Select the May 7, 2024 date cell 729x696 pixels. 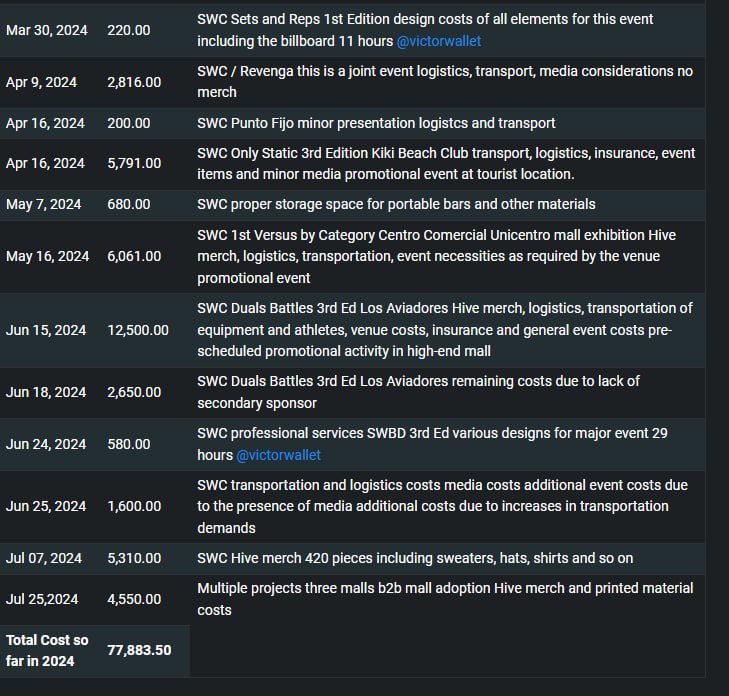pos(43,204)
